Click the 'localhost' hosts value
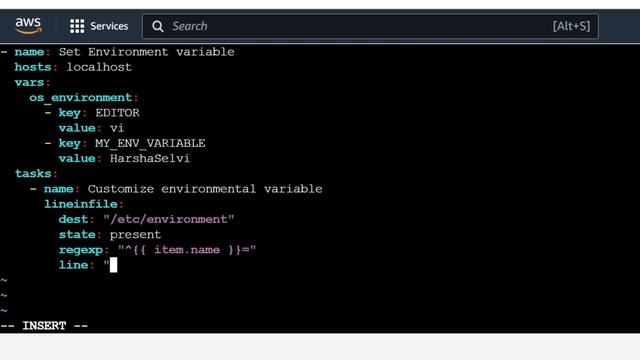640x360 pixels. (x=99, y=67)
